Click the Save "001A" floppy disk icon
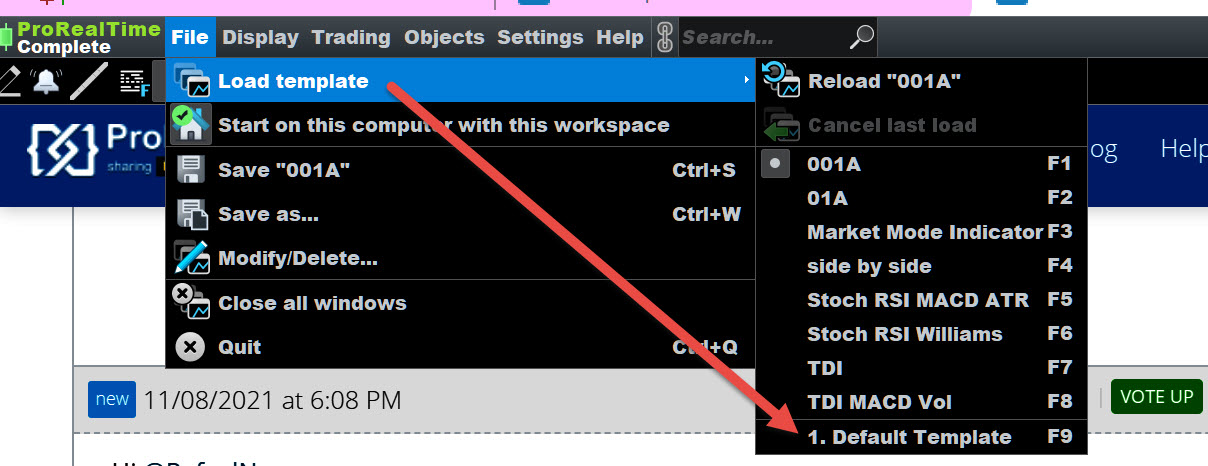The height and width of the screenshot is (466, 1208). [x=190, y=170]
